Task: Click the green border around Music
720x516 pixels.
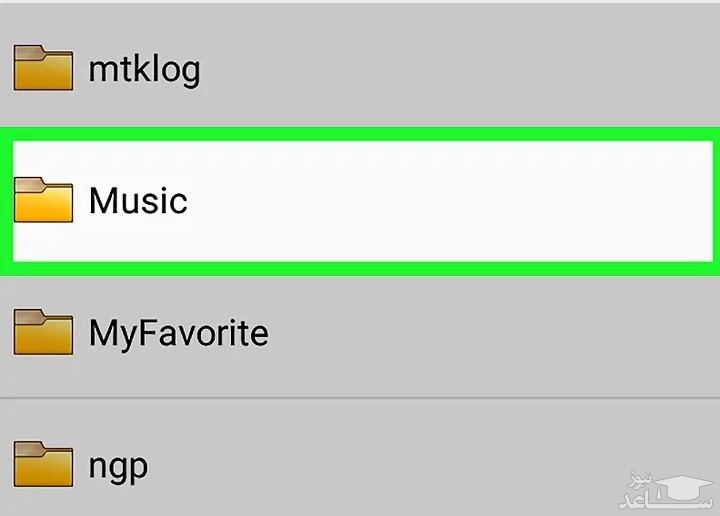Action: 360,134
